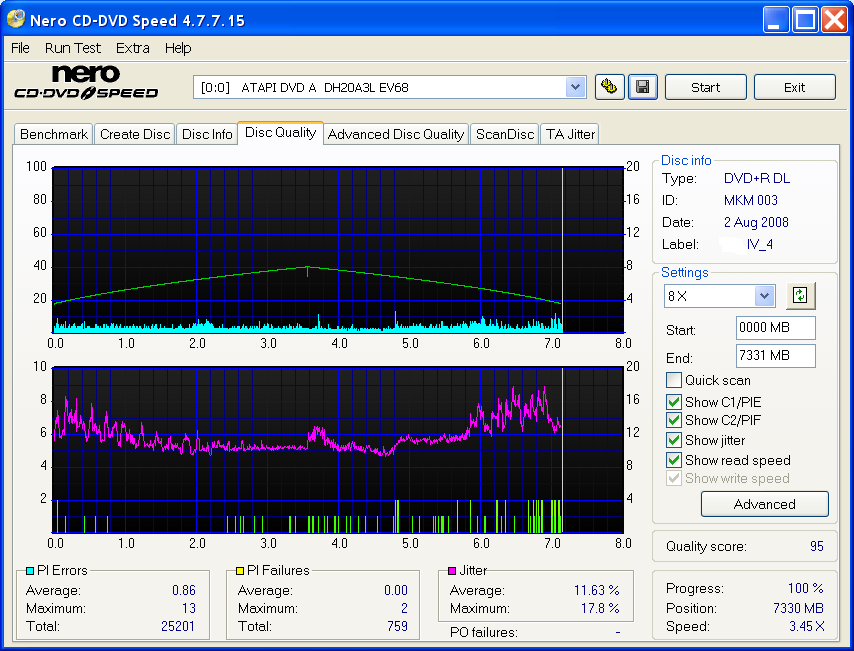Click the PI Failures yellow legend marker

pyautogui.click(x=240, y=570)
